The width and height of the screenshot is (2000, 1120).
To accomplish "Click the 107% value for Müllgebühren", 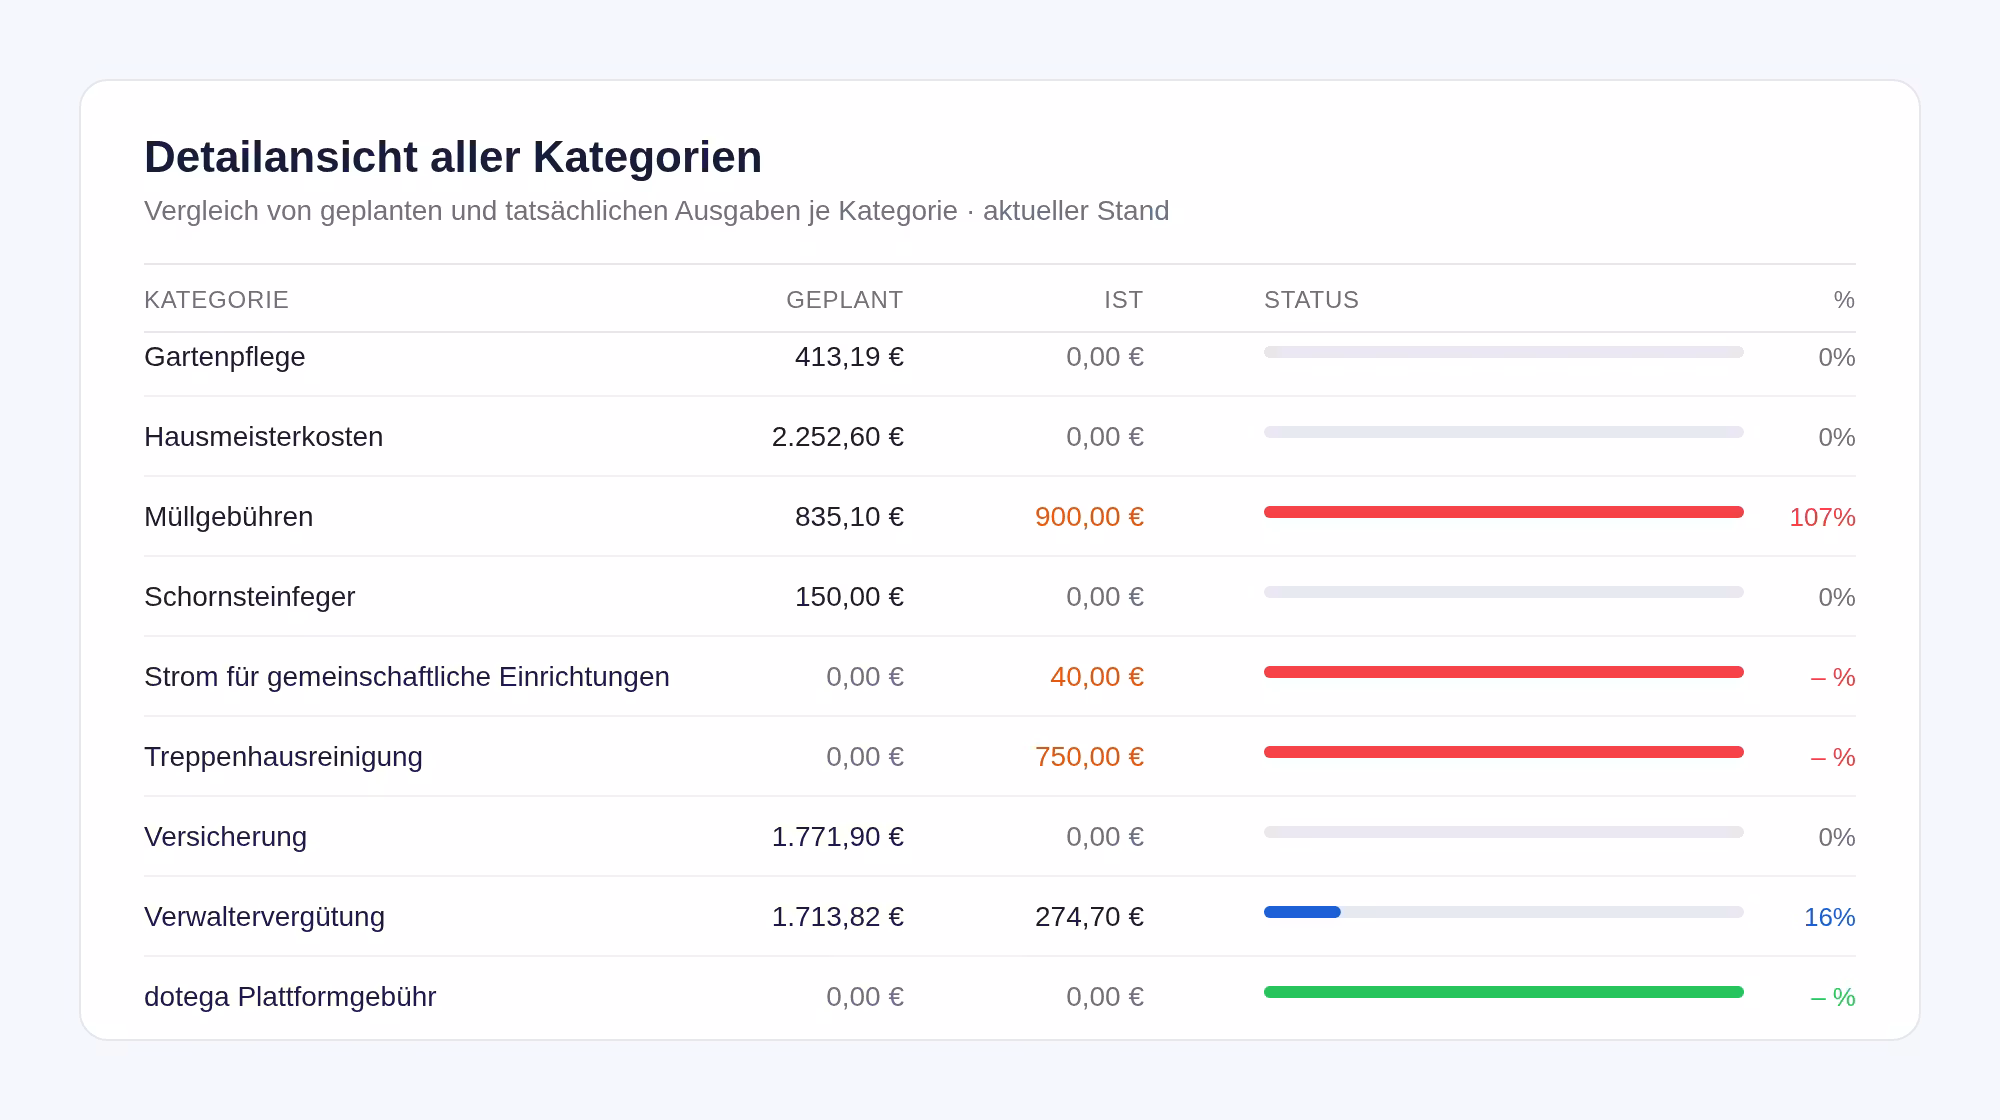I will pyautogui.click(x=1822, y=517).
